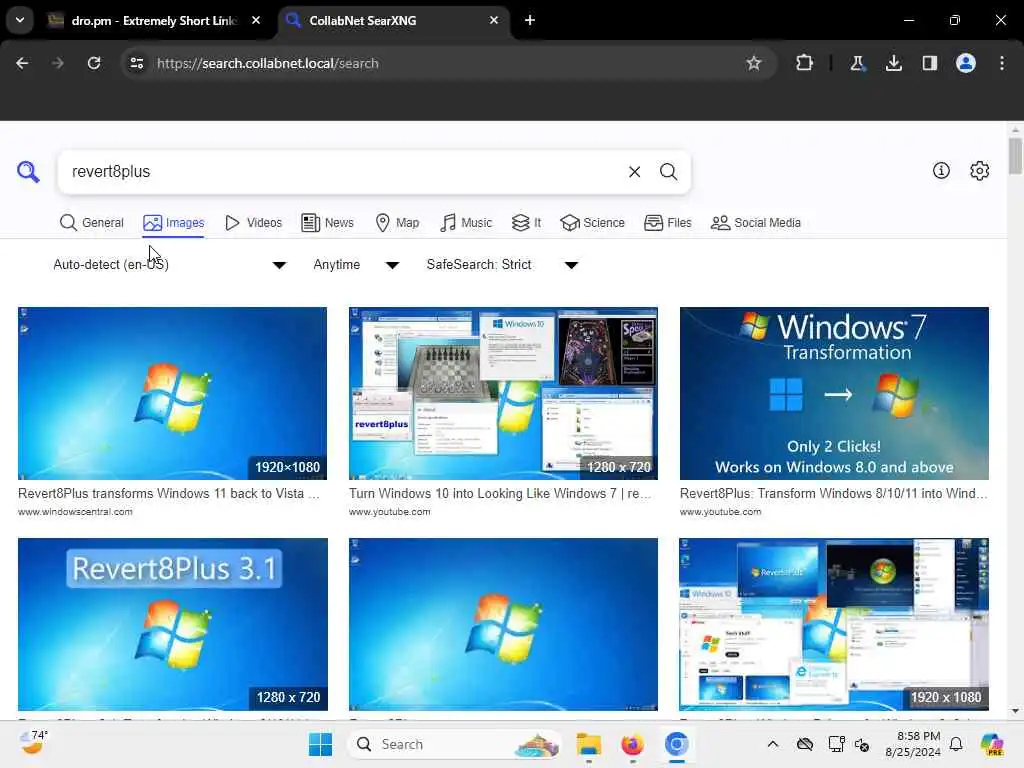Image resolution: width=1024 pixels, height=768 pixels.
Task: Open the Windows 10 to 7 collage thumbnail
Action: click(x=503, y=393)
